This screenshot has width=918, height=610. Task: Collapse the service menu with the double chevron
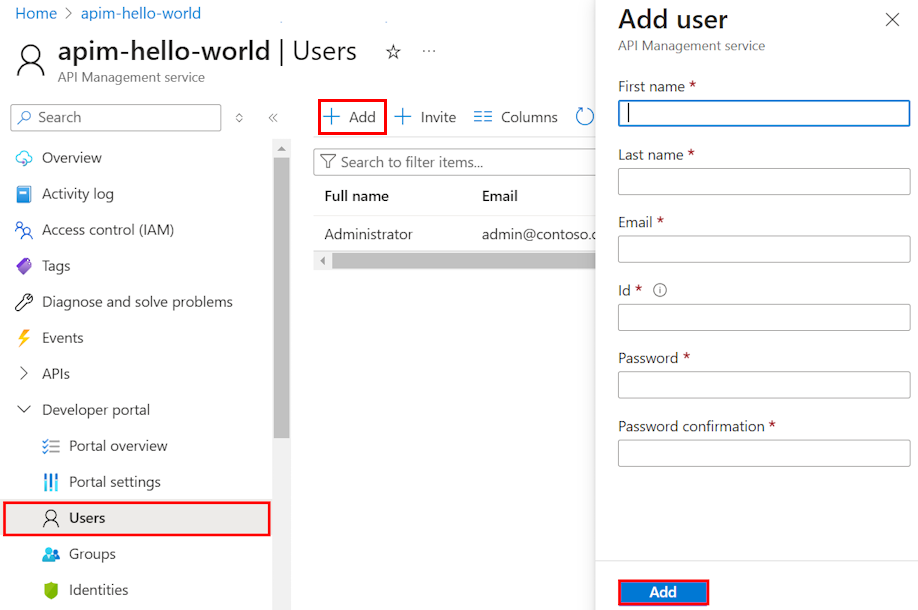click(273, 117)
